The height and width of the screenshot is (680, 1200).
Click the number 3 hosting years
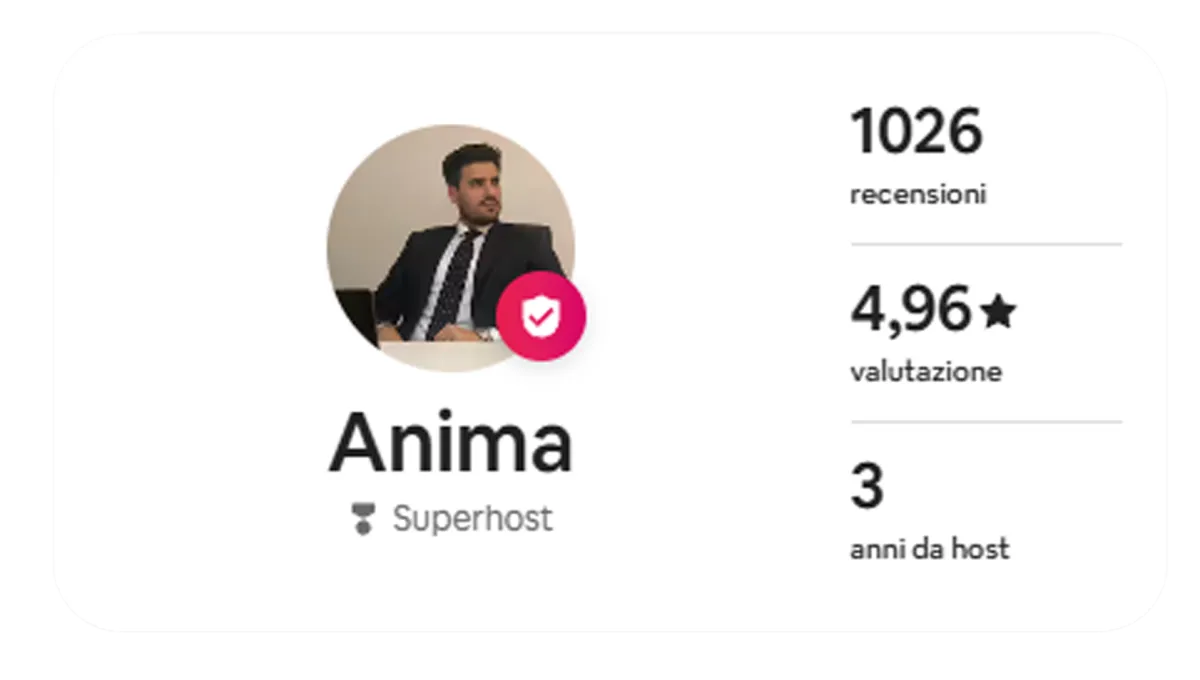tap(867, 487)
